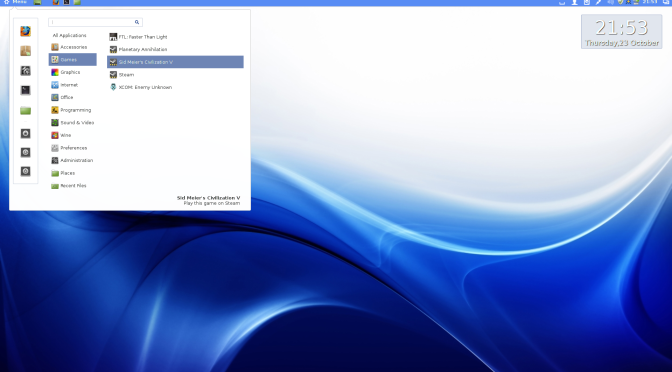This screenshot has height=372, width=672.
Task: Open the Places category
Action: pyautogui.click(x=72, y=173)
